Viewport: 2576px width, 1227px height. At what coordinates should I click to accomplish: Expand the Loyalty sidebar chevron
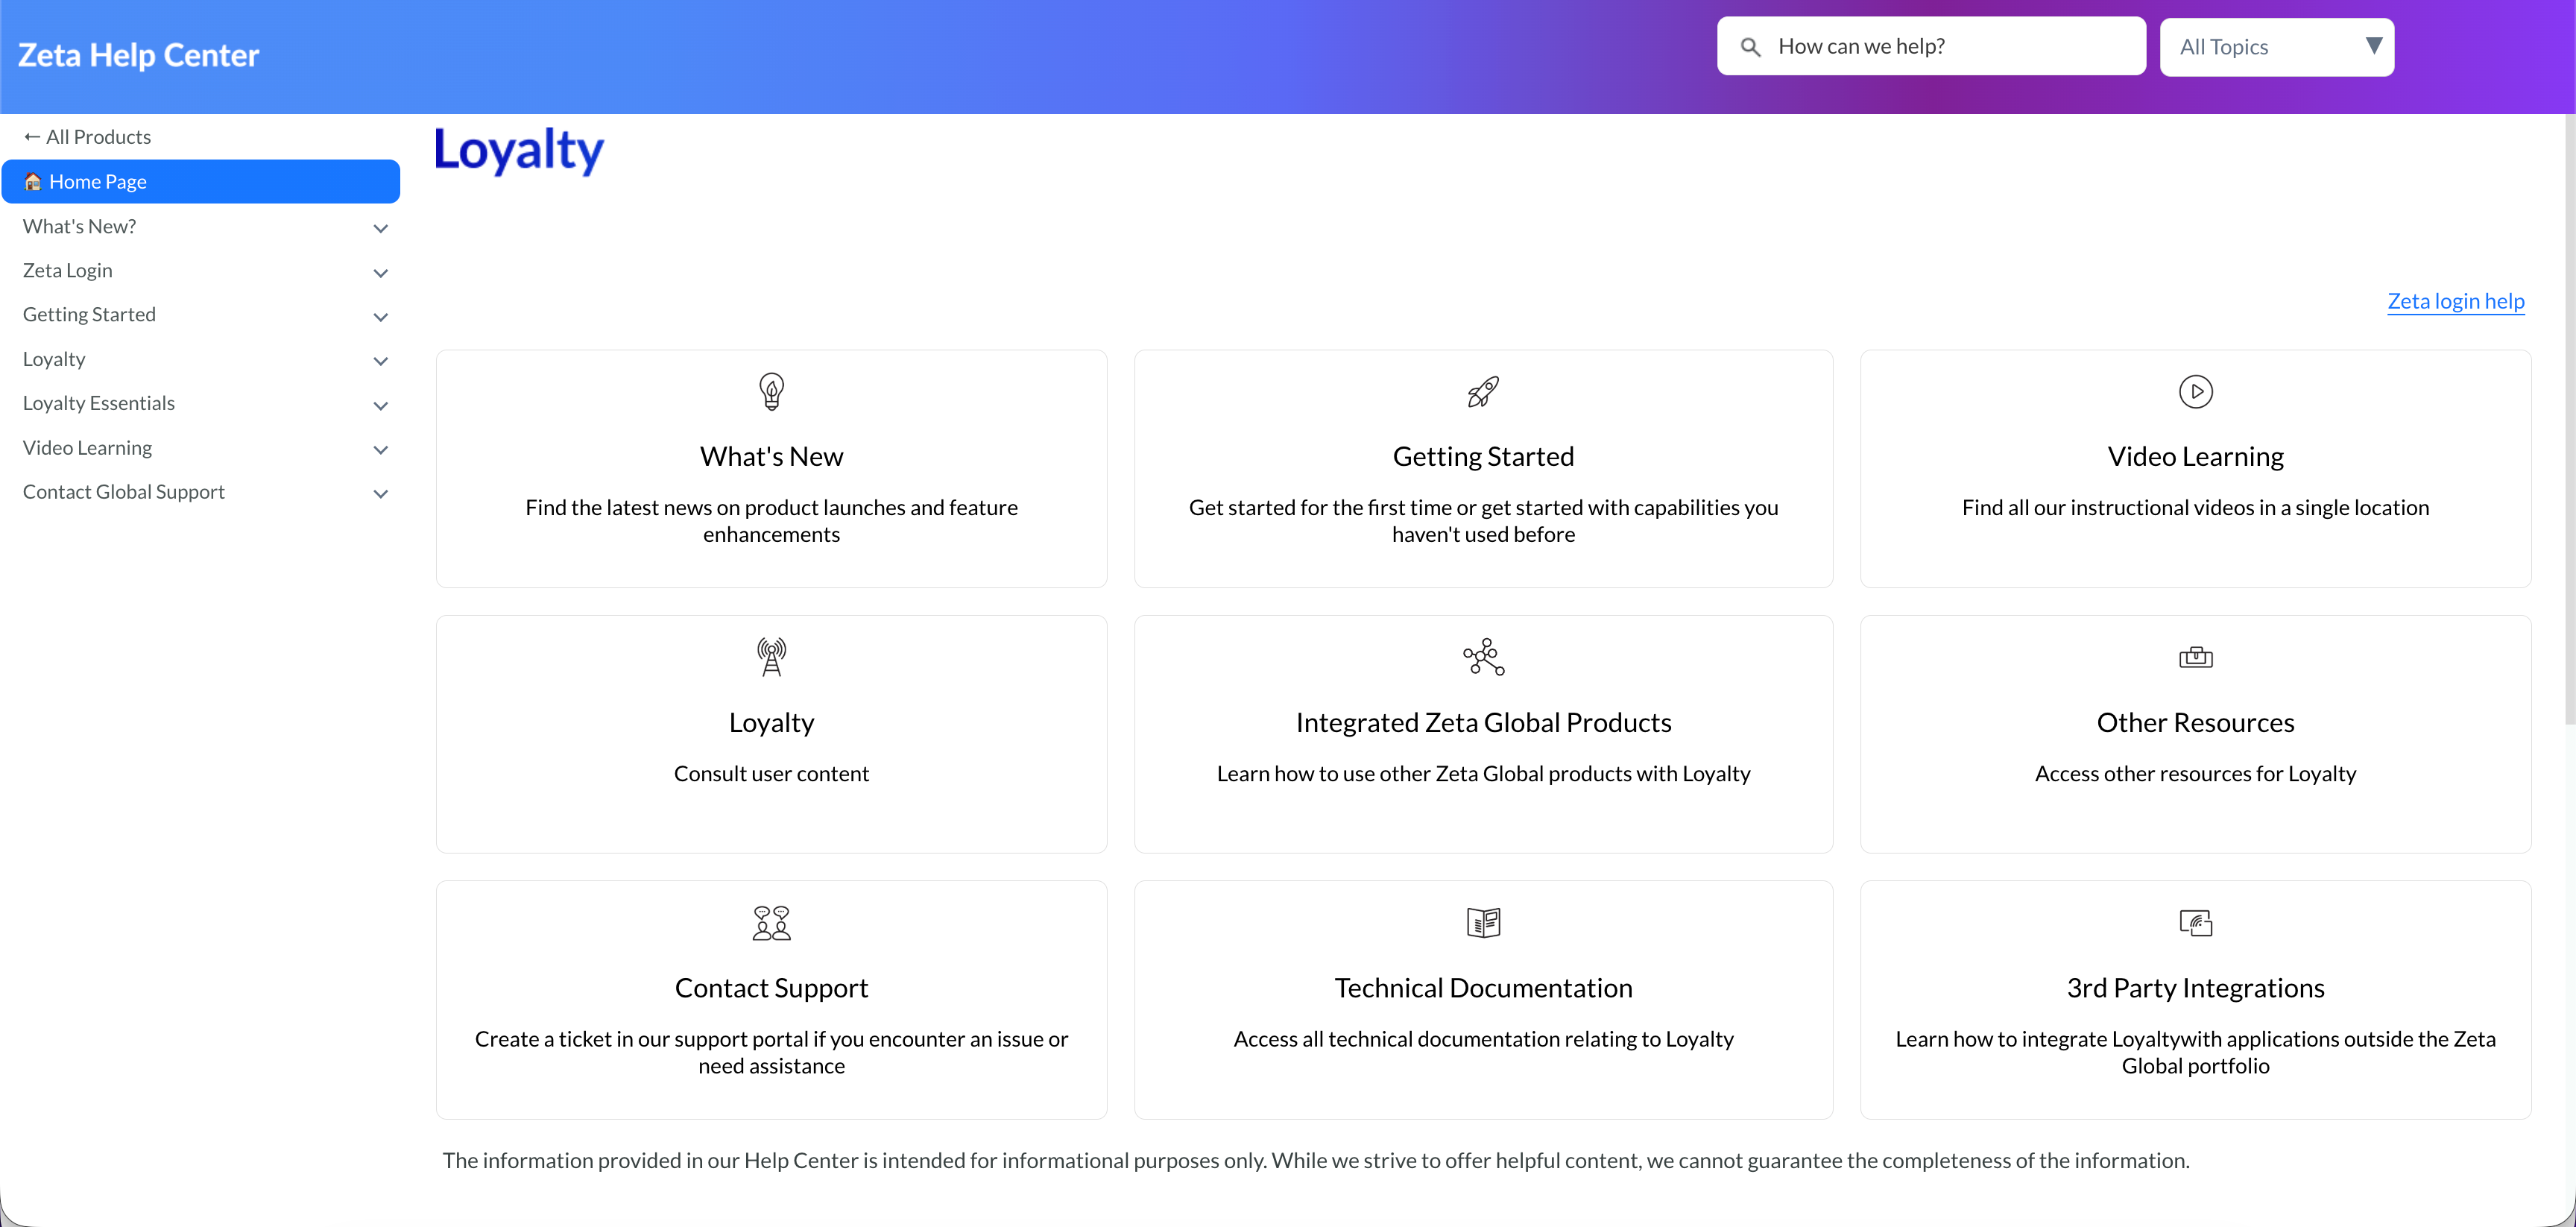point(380,361)
